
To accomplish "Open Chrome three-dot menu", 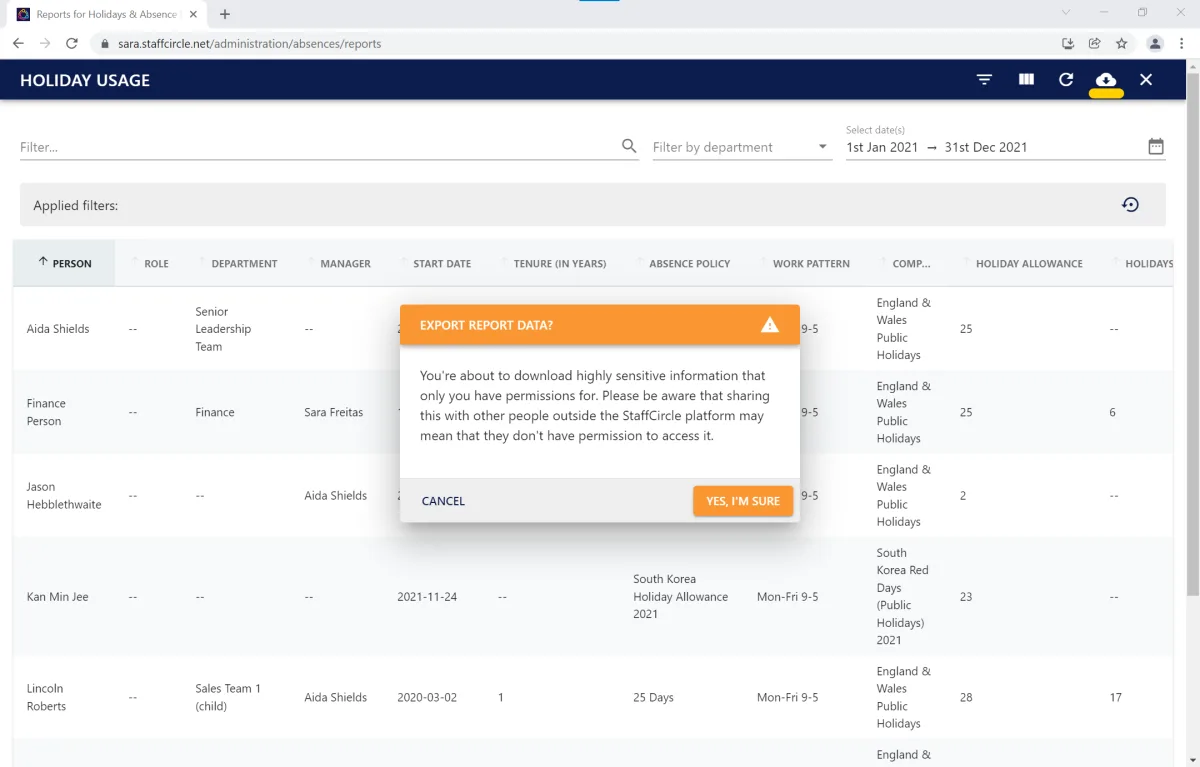I will click(x=1182, y=43).
